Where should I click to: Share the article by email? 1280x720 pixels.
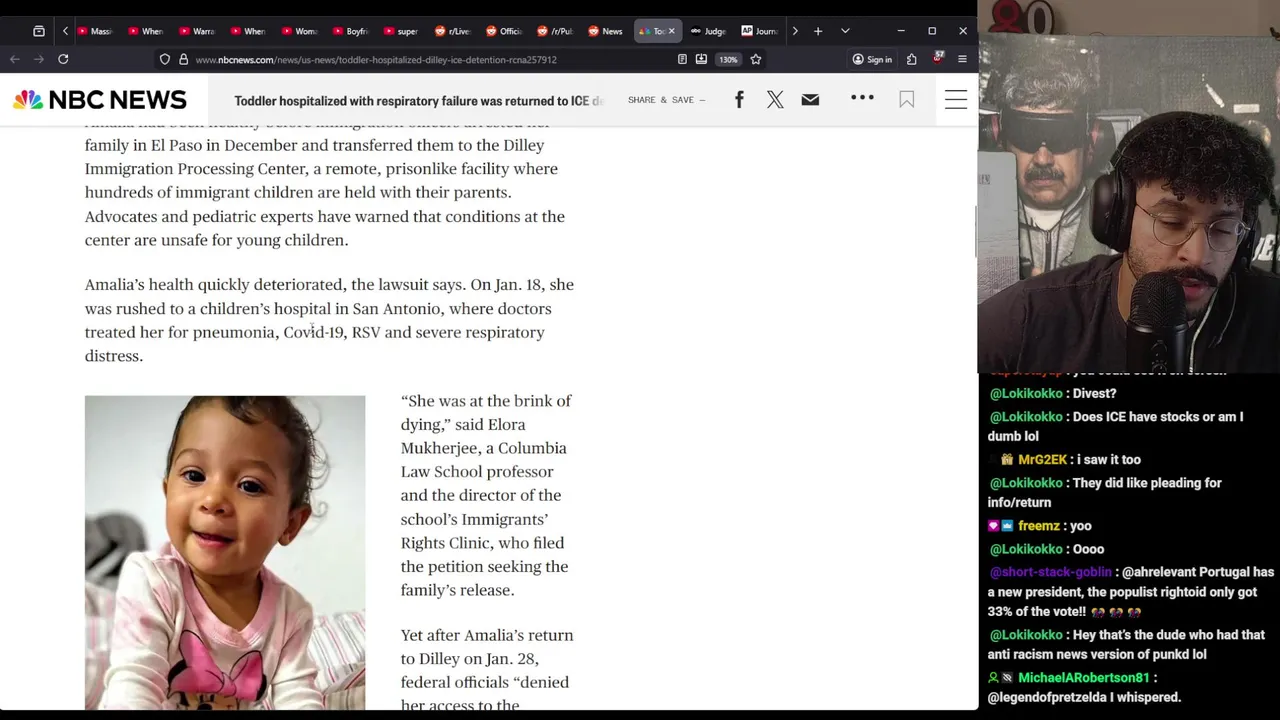coord(810,99)
